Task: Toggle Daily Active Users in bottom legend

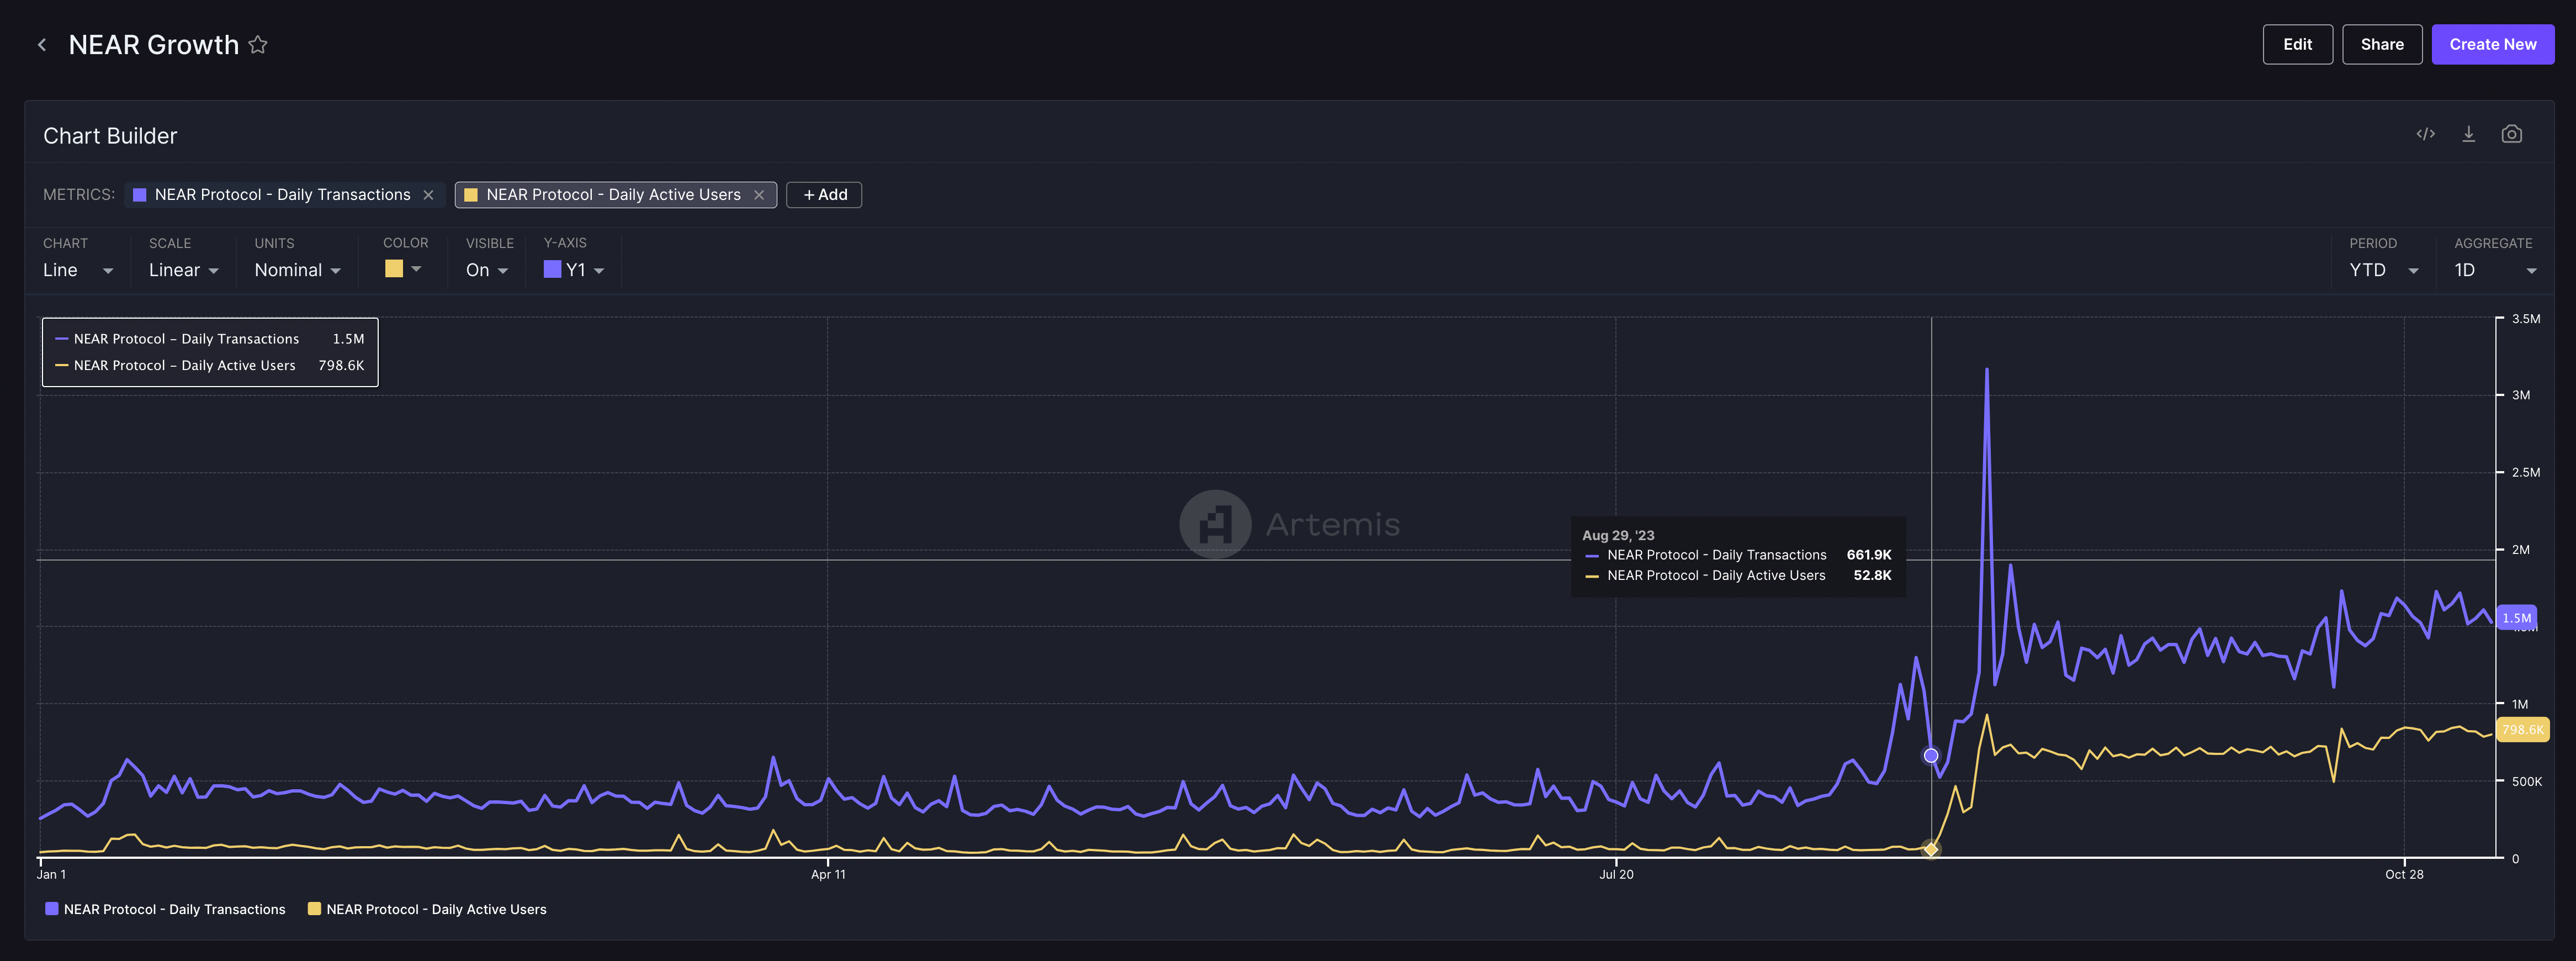Action: point(427,909)
